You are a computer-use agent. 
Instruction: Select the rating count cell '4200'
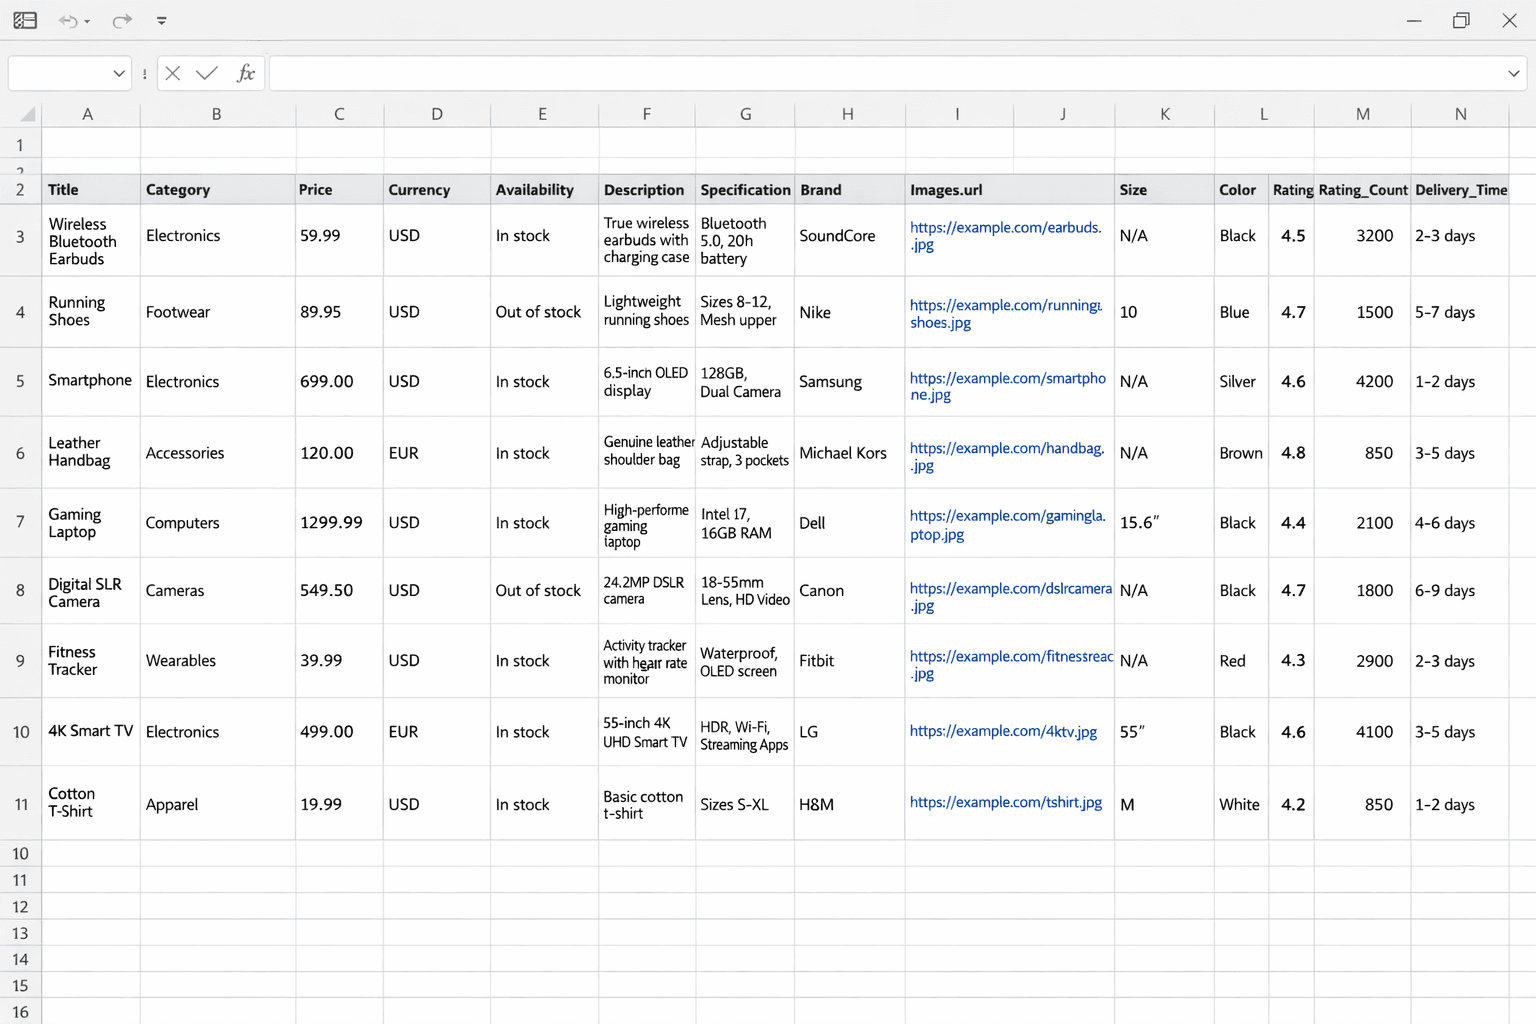click(x=1362, y=382)
